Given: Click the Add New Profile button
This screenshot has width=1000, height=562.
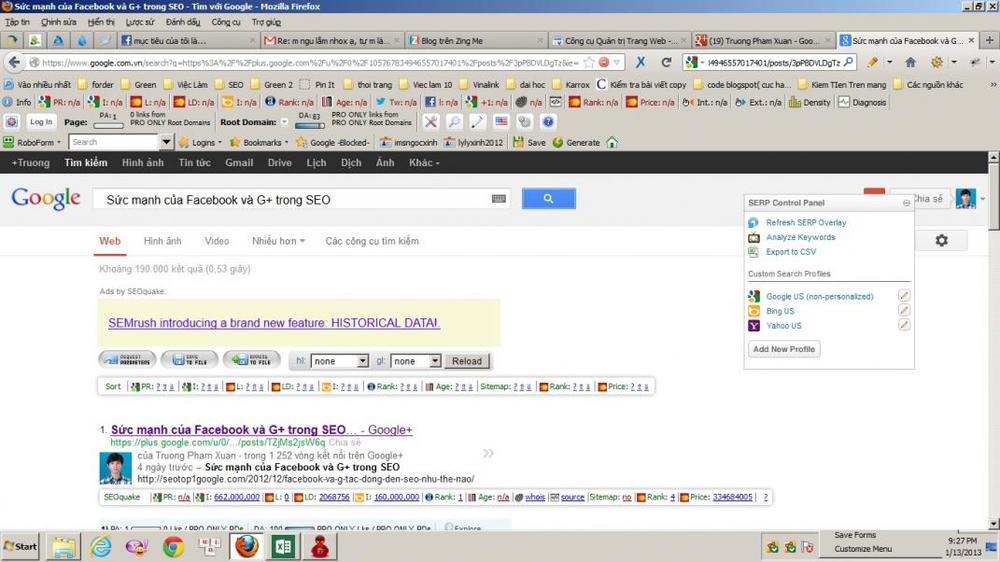Looking at the screenshot, I should point(784,349).
